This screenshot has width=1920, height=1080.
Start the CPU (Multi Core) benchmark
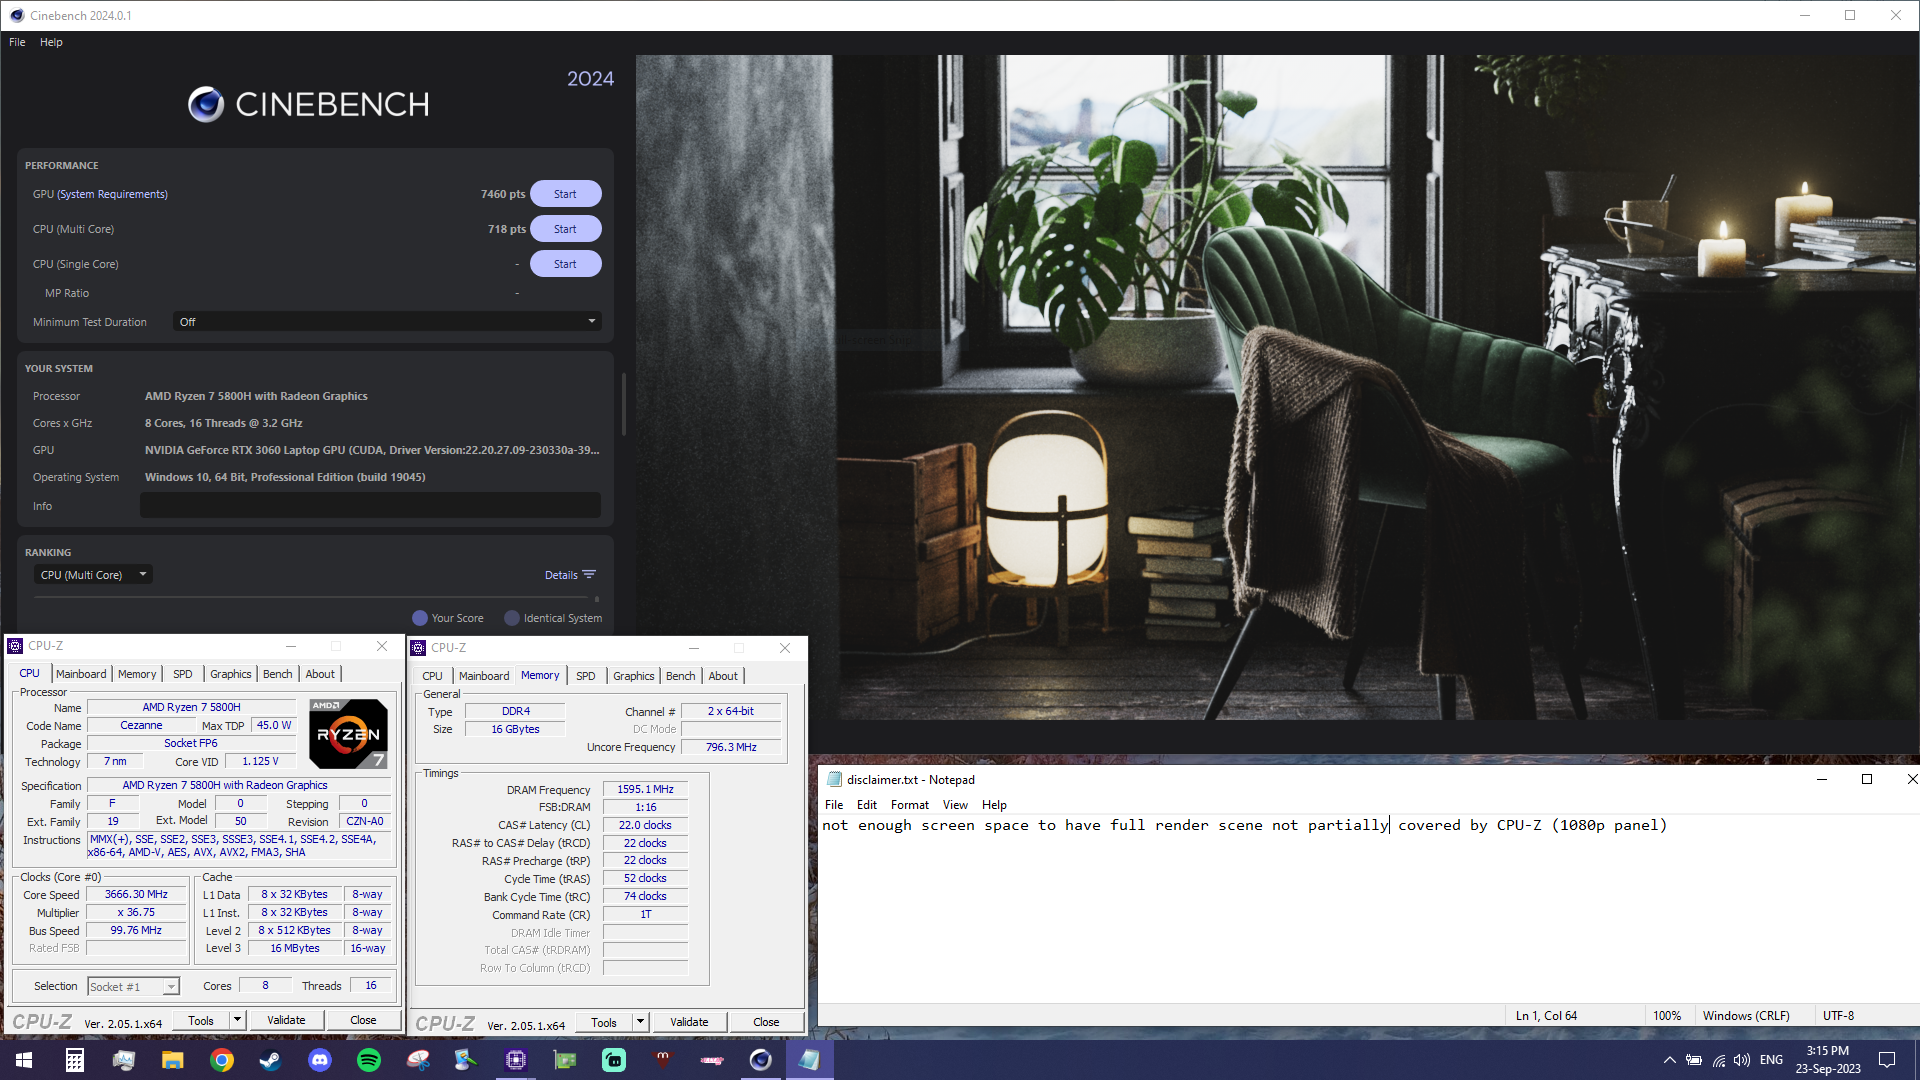565,229
